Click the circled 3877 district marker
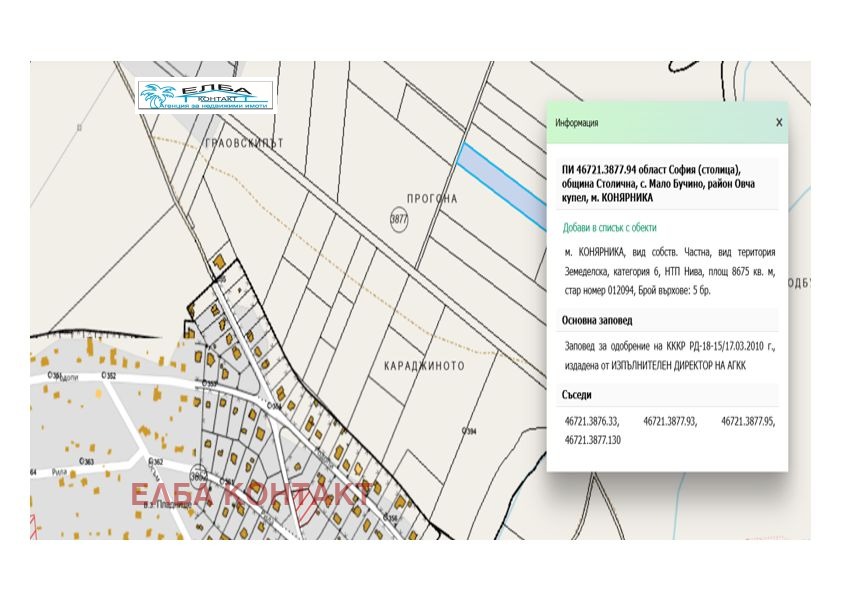This screenshot has height=595, width=842. tap(399, 219)
